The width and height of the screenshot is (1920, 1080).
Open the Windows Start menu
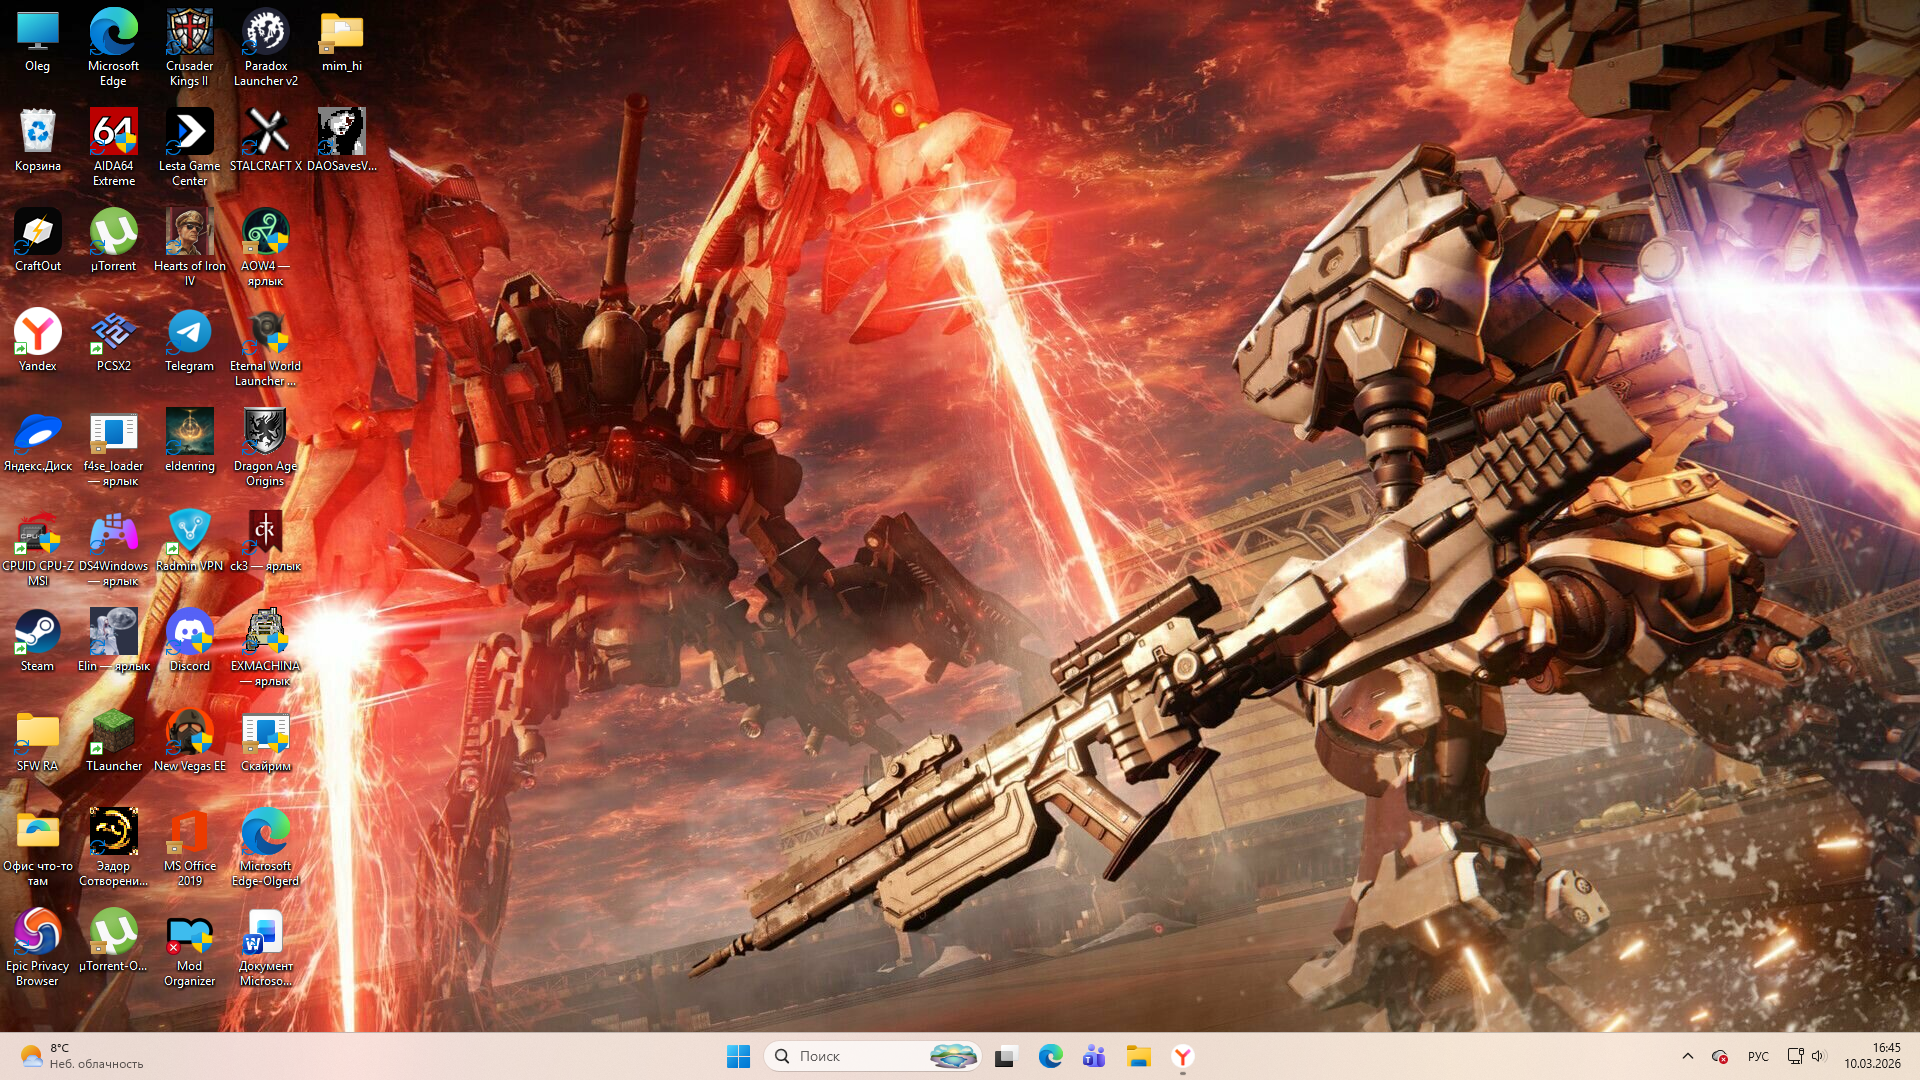[x=738, y=1056]
